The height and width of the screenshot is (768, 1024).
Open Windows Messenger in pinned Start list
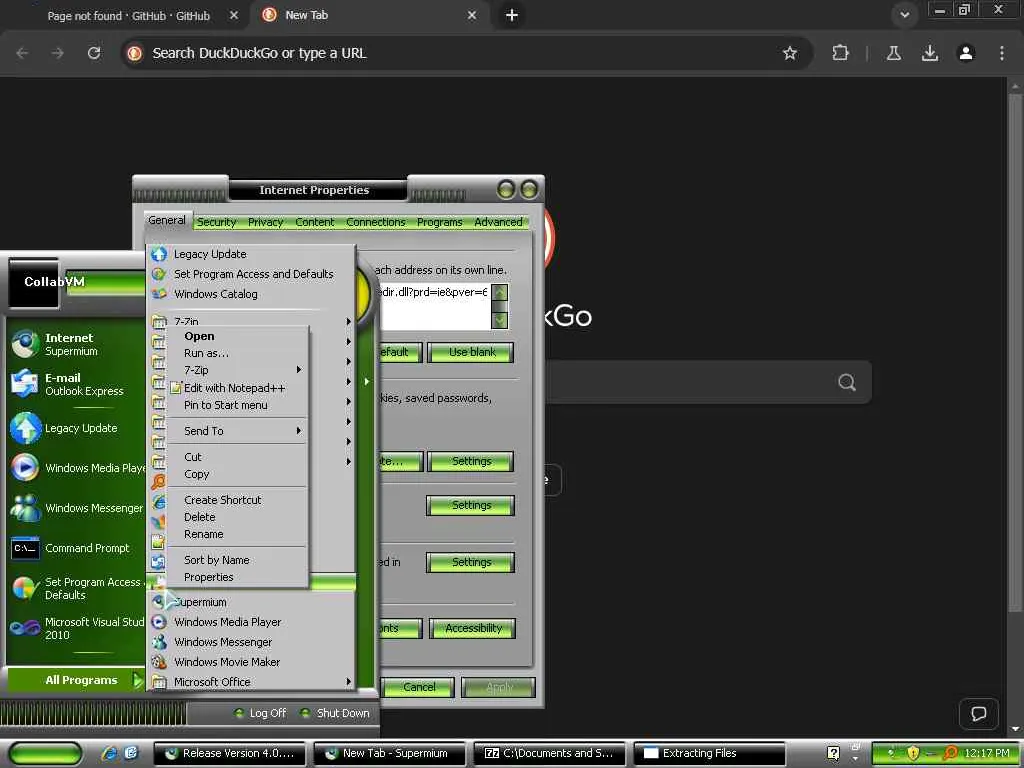[x=77, y=508]
